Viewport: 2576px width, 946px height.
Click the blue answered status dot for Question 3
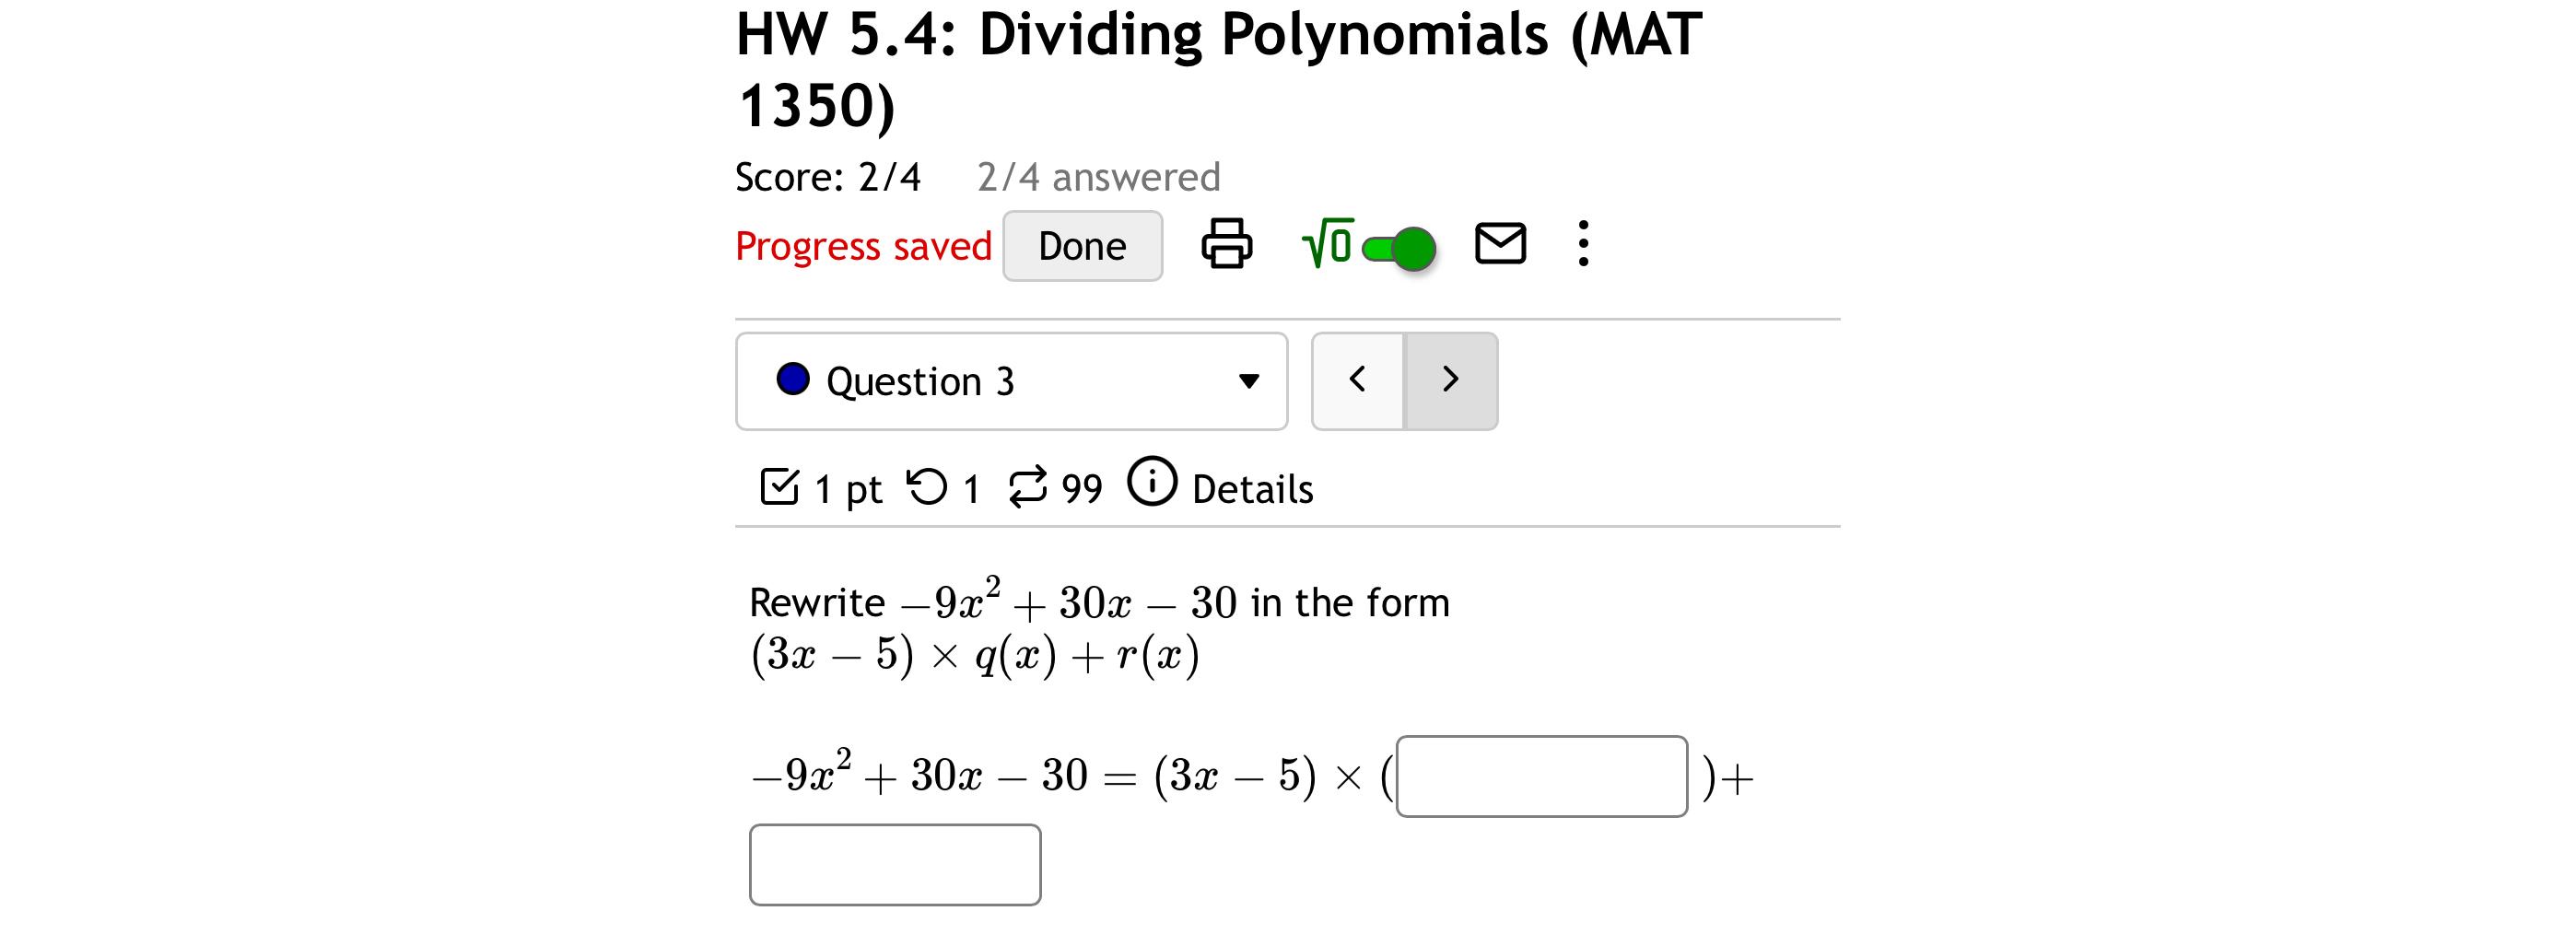(794, 380)
